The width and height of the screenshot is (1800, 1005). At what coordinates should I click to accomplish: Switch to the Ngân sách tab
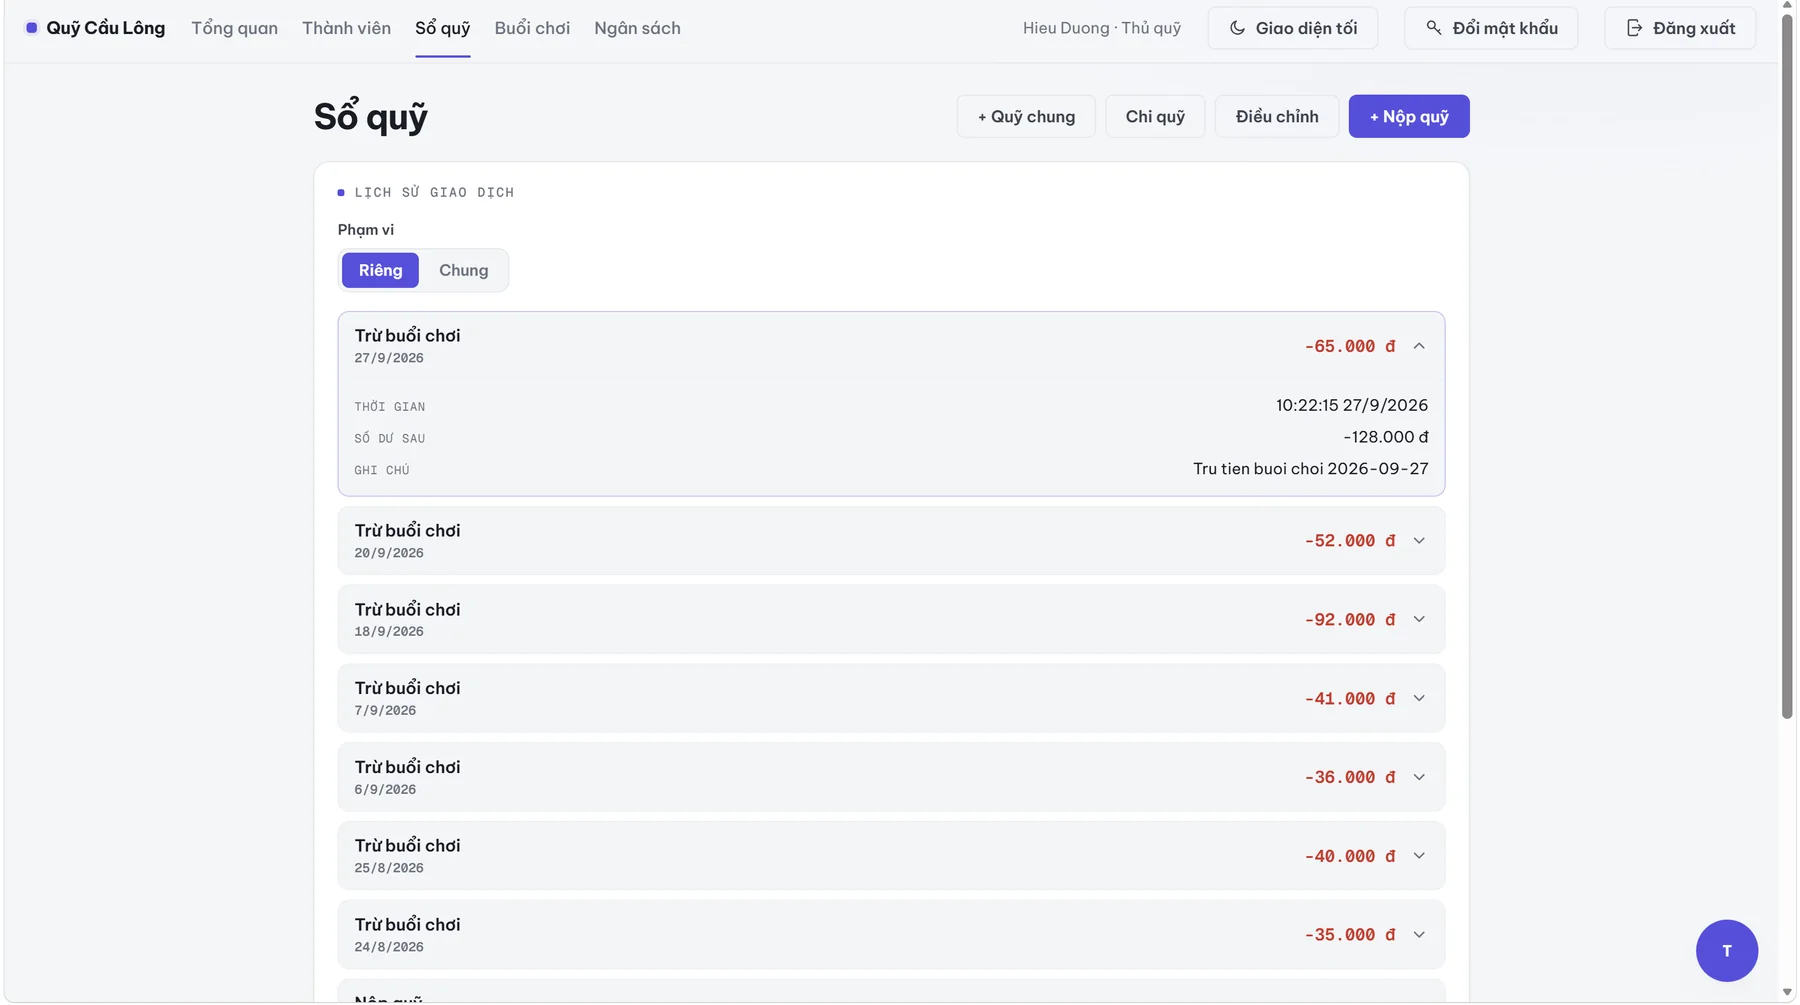click(x=637, y=28)
